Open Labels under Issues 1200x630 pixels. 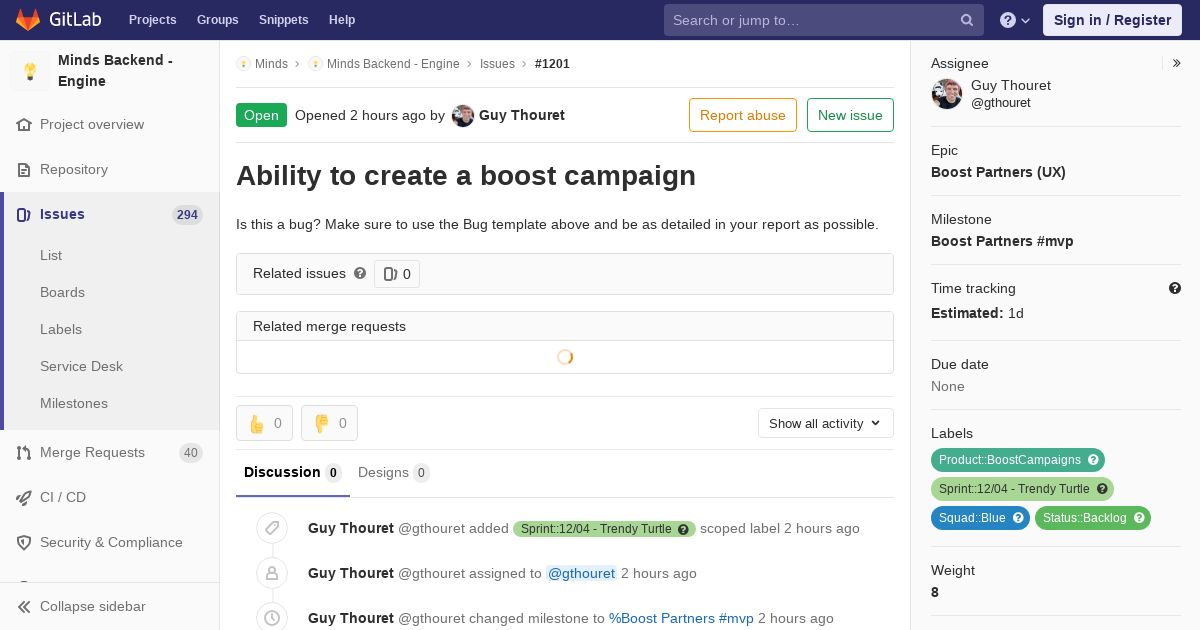61,329
